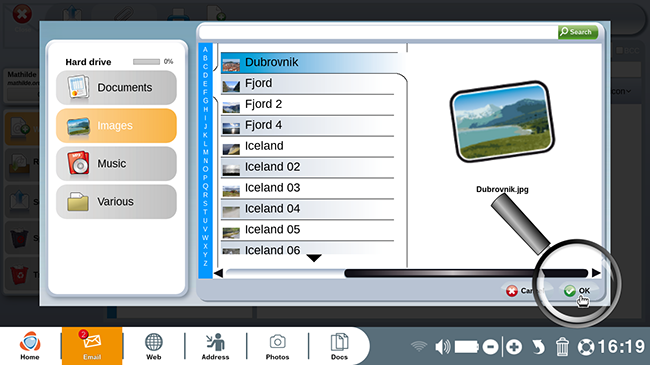
Task: Click the zoom-in plus icon
Action: pos(514,347)
